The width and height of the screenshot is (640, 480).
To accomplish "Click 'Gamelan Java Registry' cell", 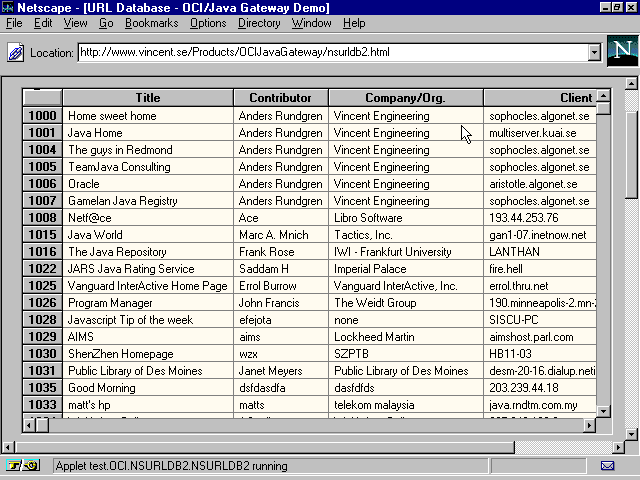I will point(148,201).
